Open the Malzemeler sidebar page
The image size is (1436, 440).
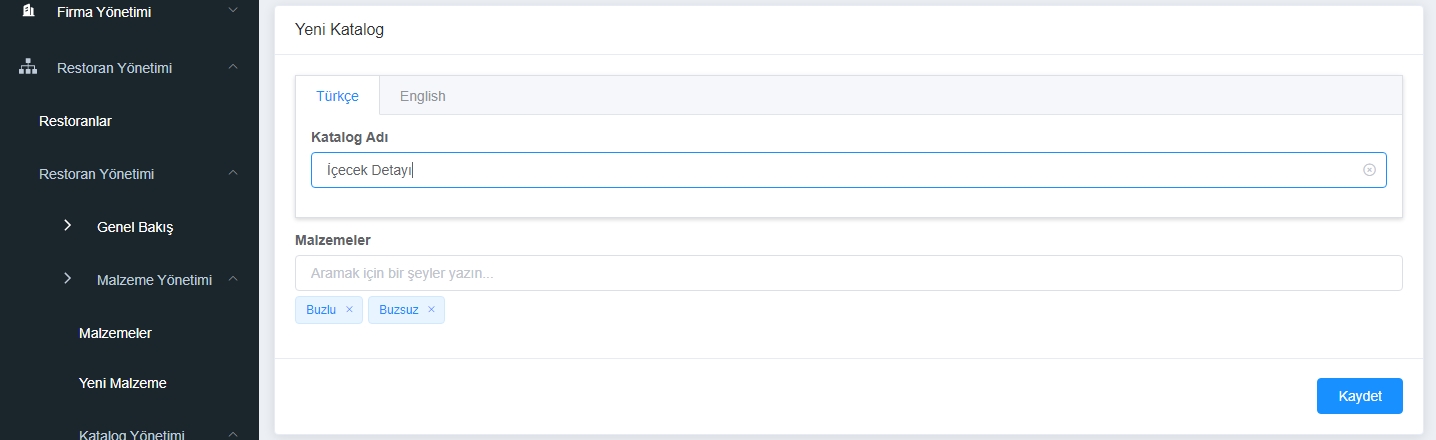(115, 332)
